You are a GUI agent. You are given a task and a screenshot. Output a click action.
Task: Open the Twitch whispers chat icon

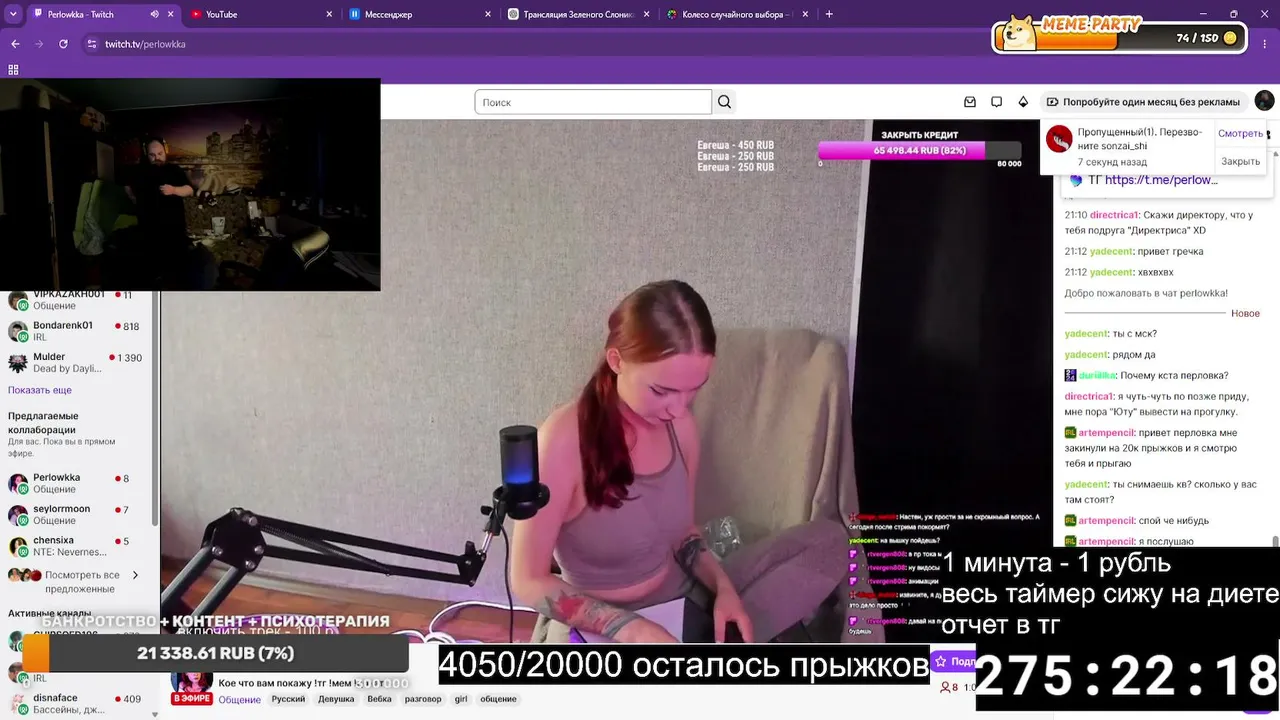[997, 102]
